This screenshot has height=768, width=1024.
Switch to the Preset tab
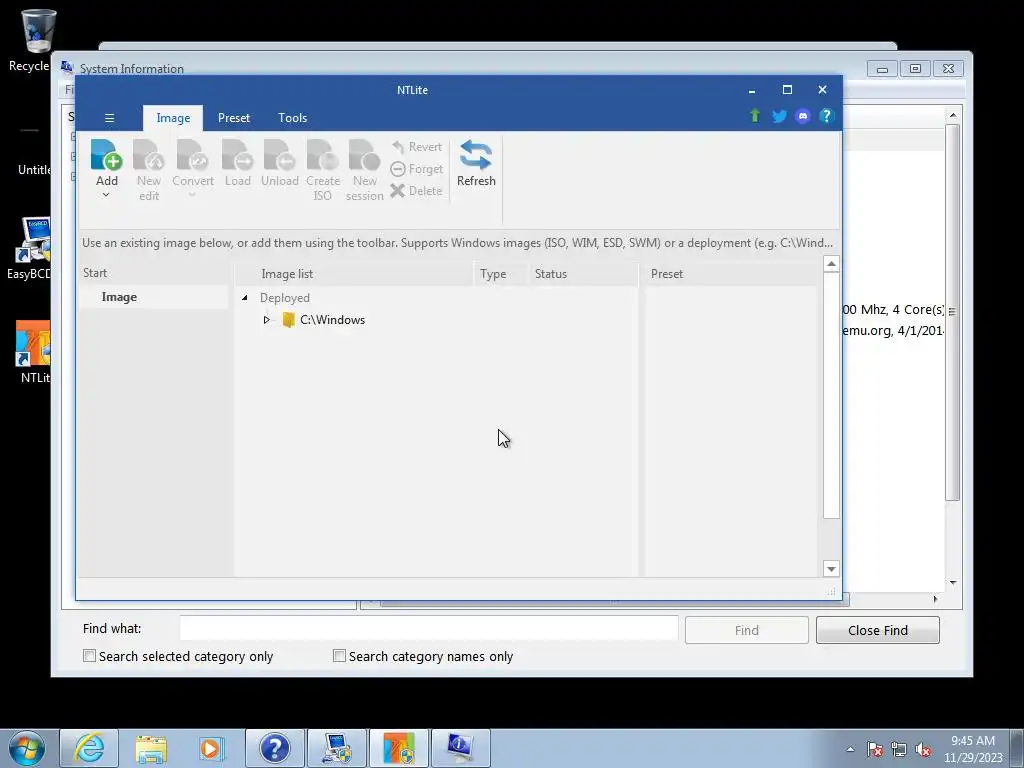(234, 118)
